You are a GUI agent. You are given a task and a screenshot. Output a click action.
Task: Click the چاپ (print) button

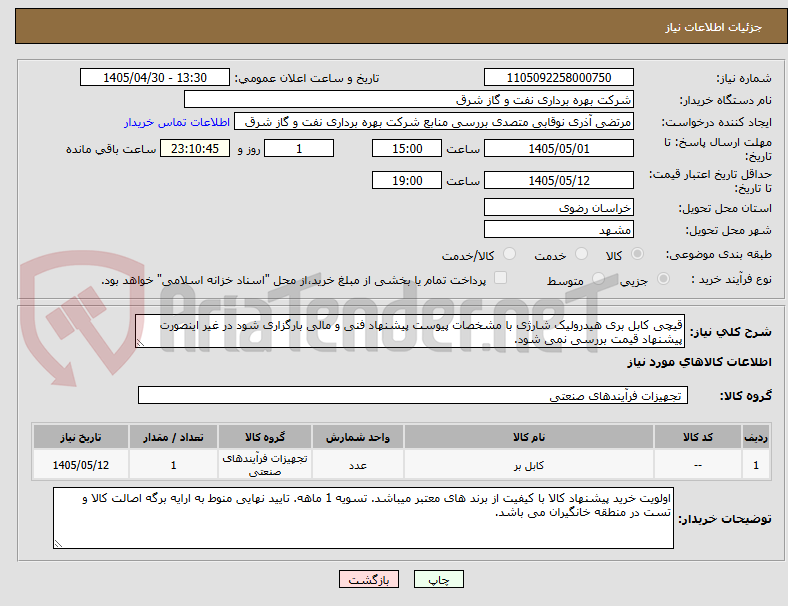438,579
